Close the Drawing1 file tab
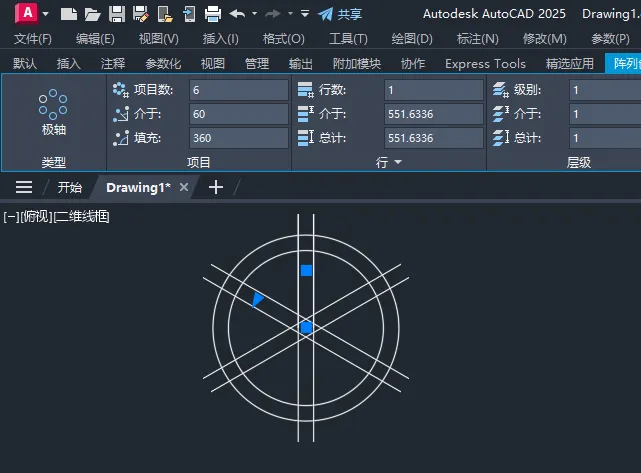The width and height of the screenshot is (641, 473). click(184, 187)
